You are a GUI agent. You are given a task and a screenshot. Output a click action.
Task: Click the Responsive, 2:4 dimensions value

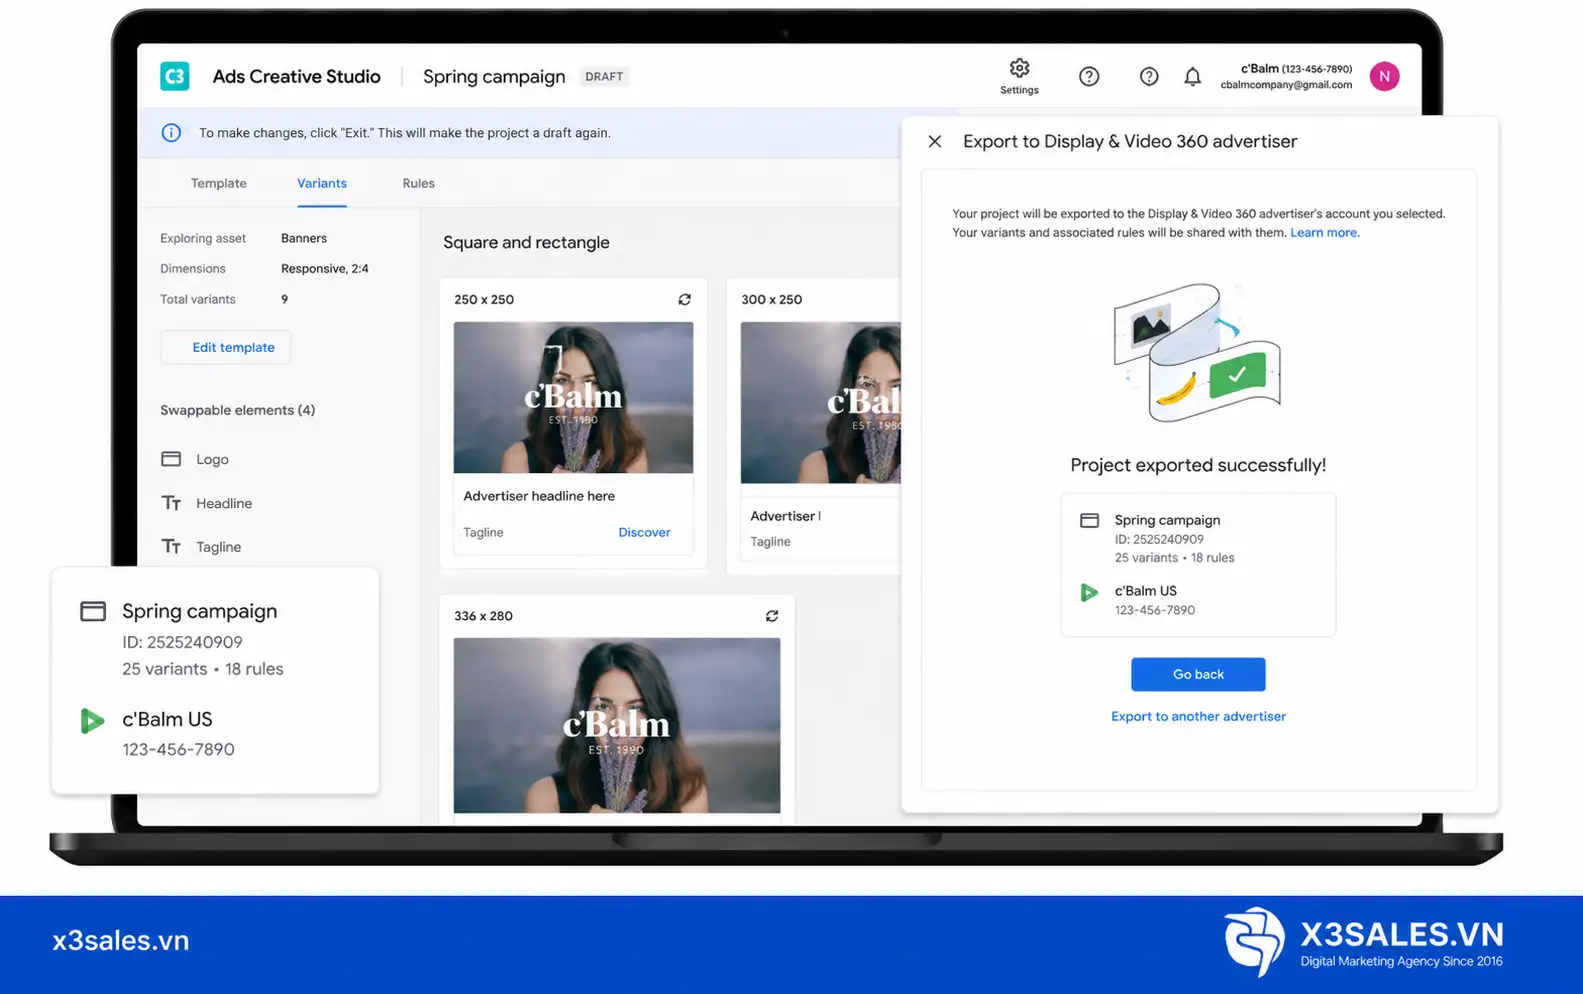pos(325,269)
